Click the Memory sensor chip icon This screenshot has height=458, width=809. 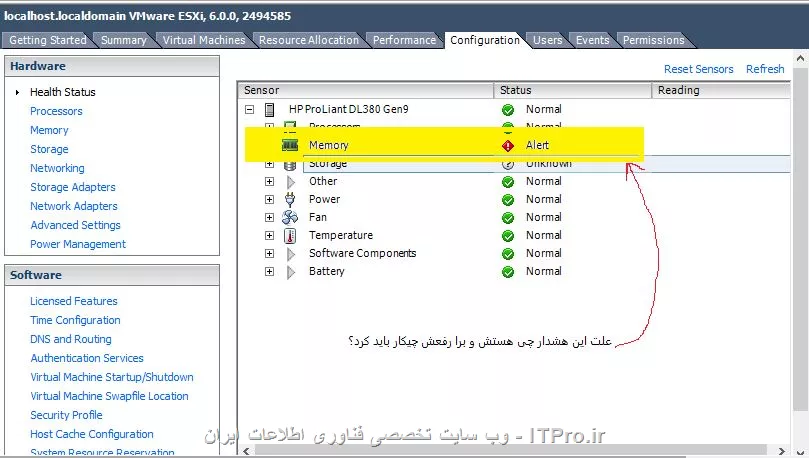(290, 145)
